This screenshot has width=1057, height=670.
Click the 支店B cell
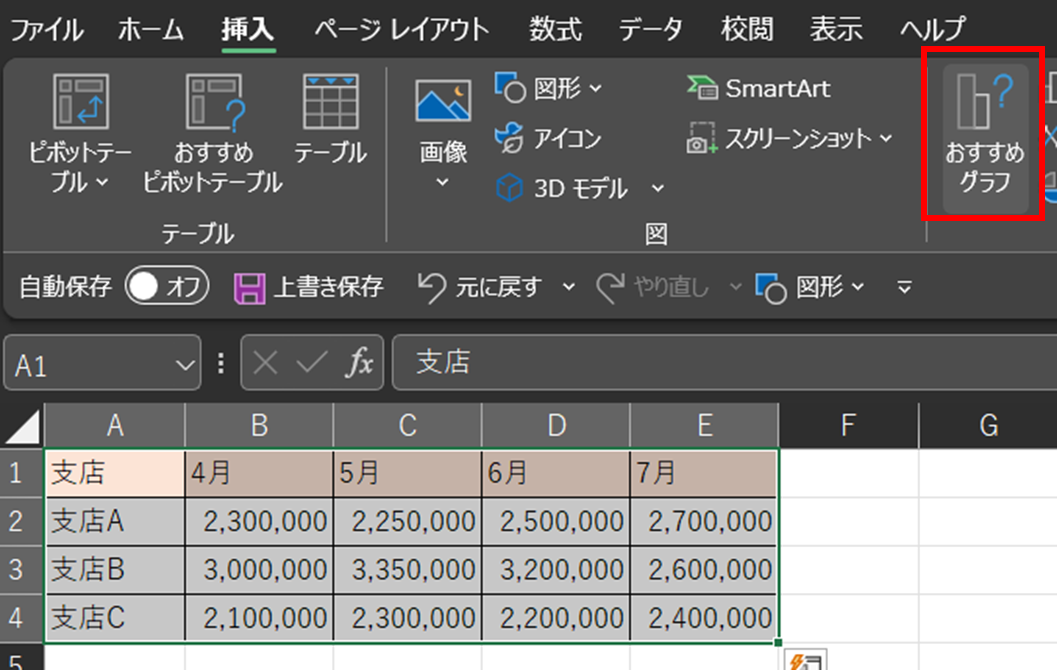coord(115,570)
